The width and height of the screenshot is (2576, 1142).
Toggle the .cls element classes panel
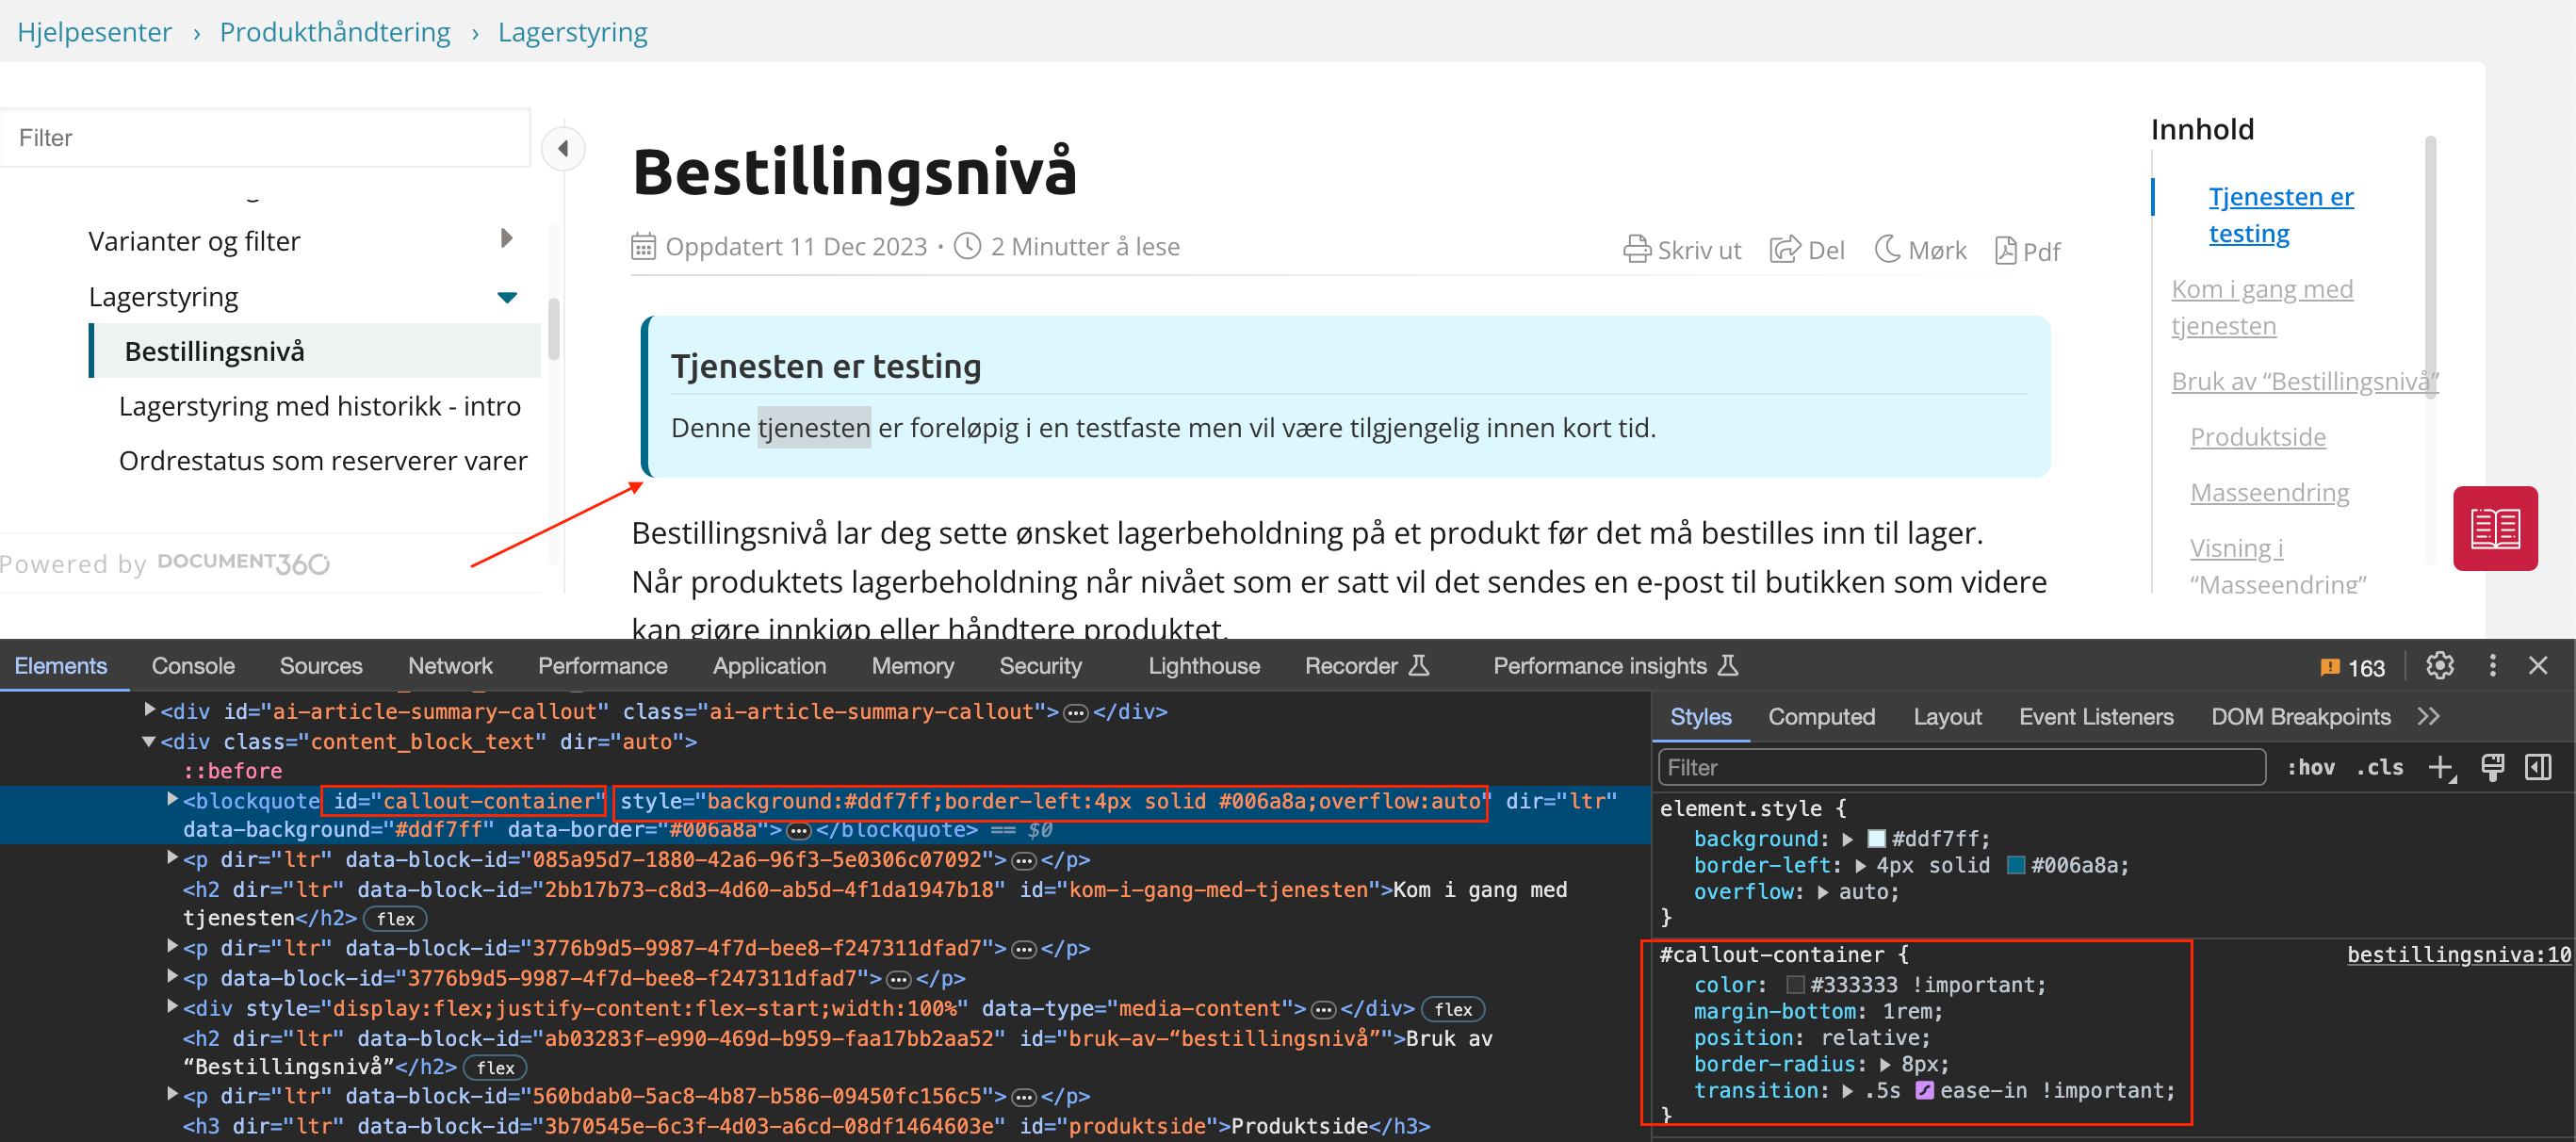(x=2379, y=767)
